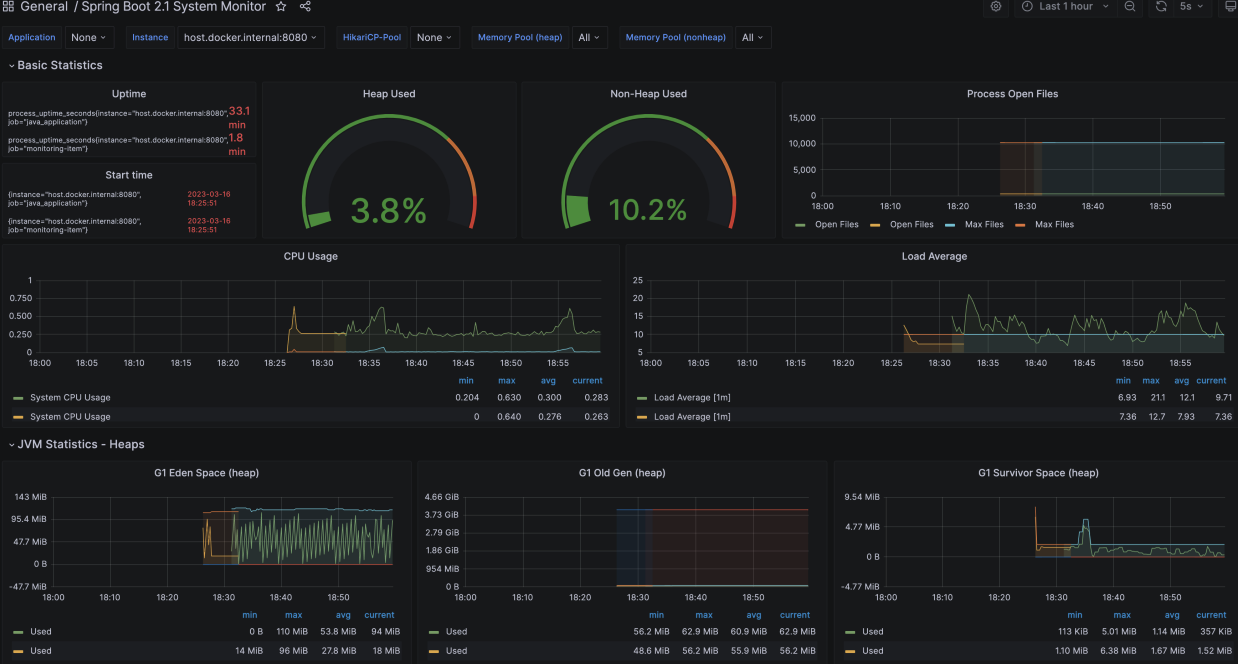Open the Non-Heap Used panel title menu

pos(648,94)
